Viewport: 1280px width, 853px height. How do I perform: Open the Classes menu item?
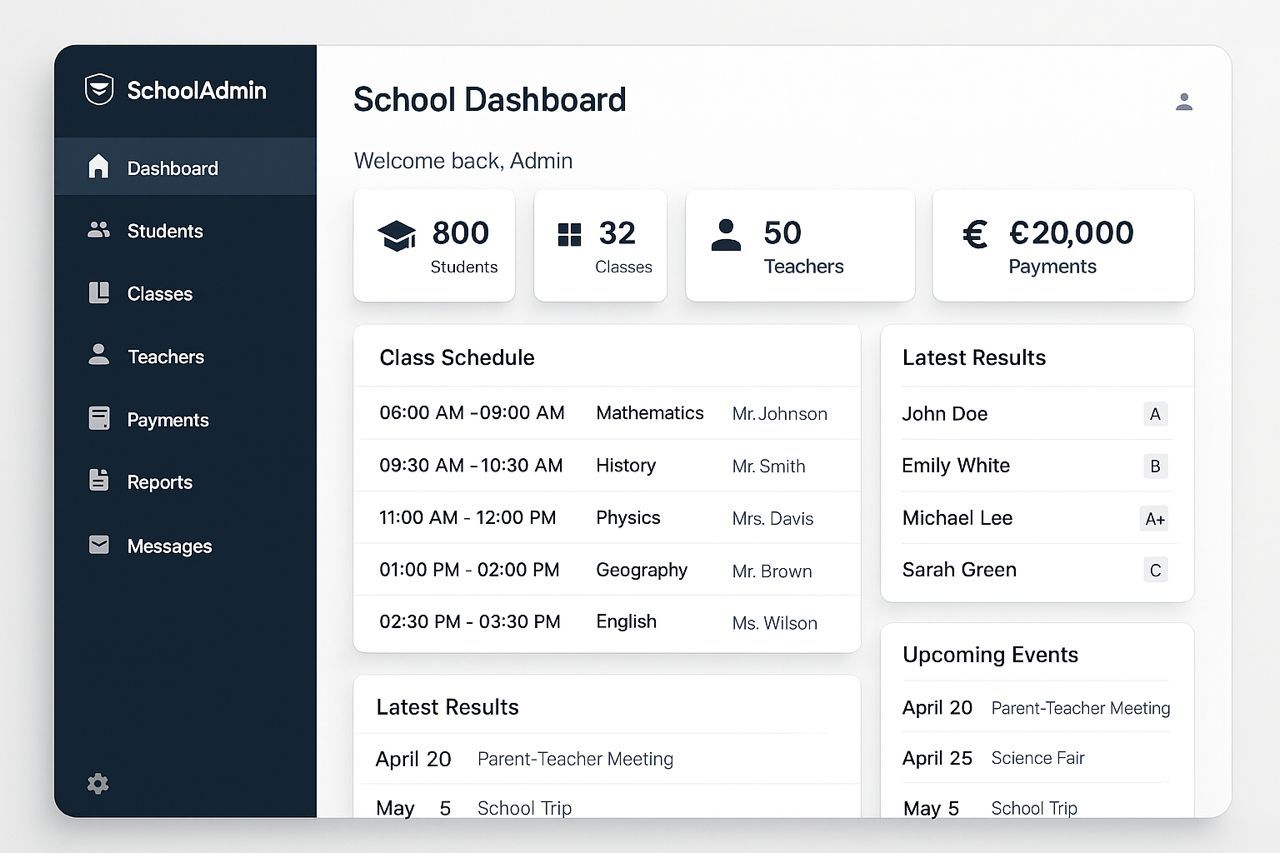[x=185, y=294]
